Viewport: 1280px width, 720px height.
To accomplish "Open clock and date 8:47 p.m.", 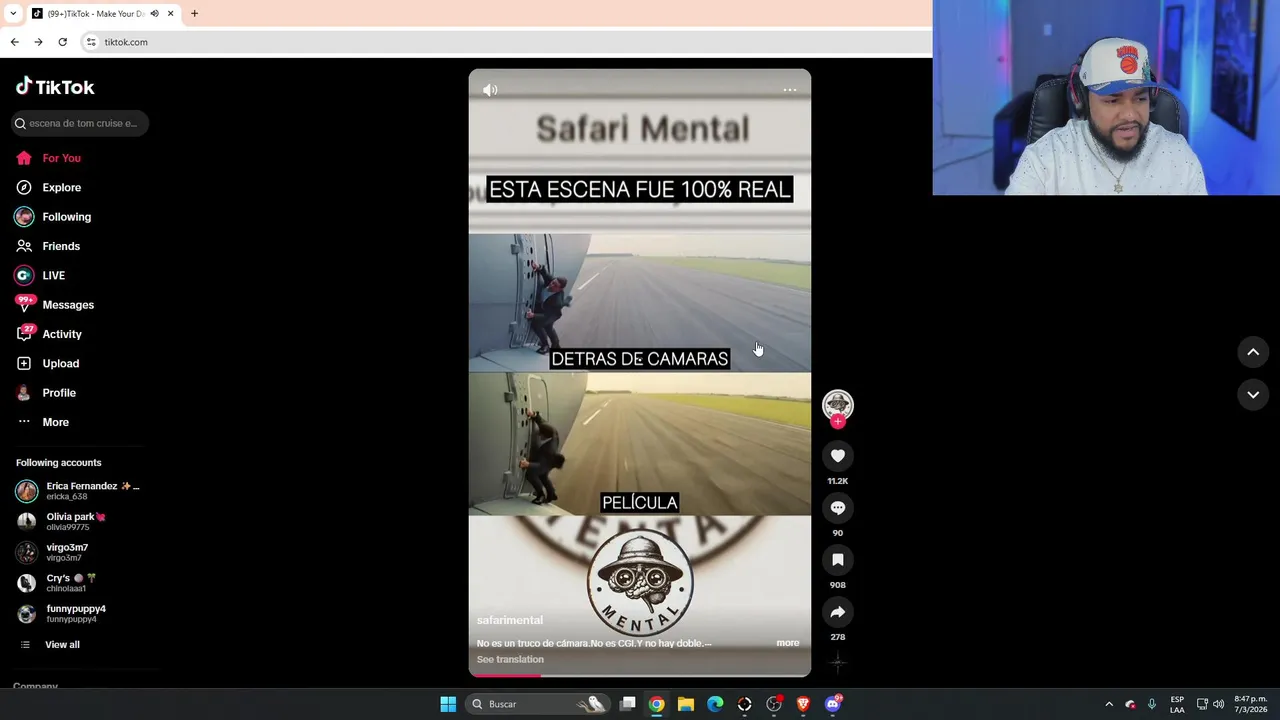I will [1250, 704].
